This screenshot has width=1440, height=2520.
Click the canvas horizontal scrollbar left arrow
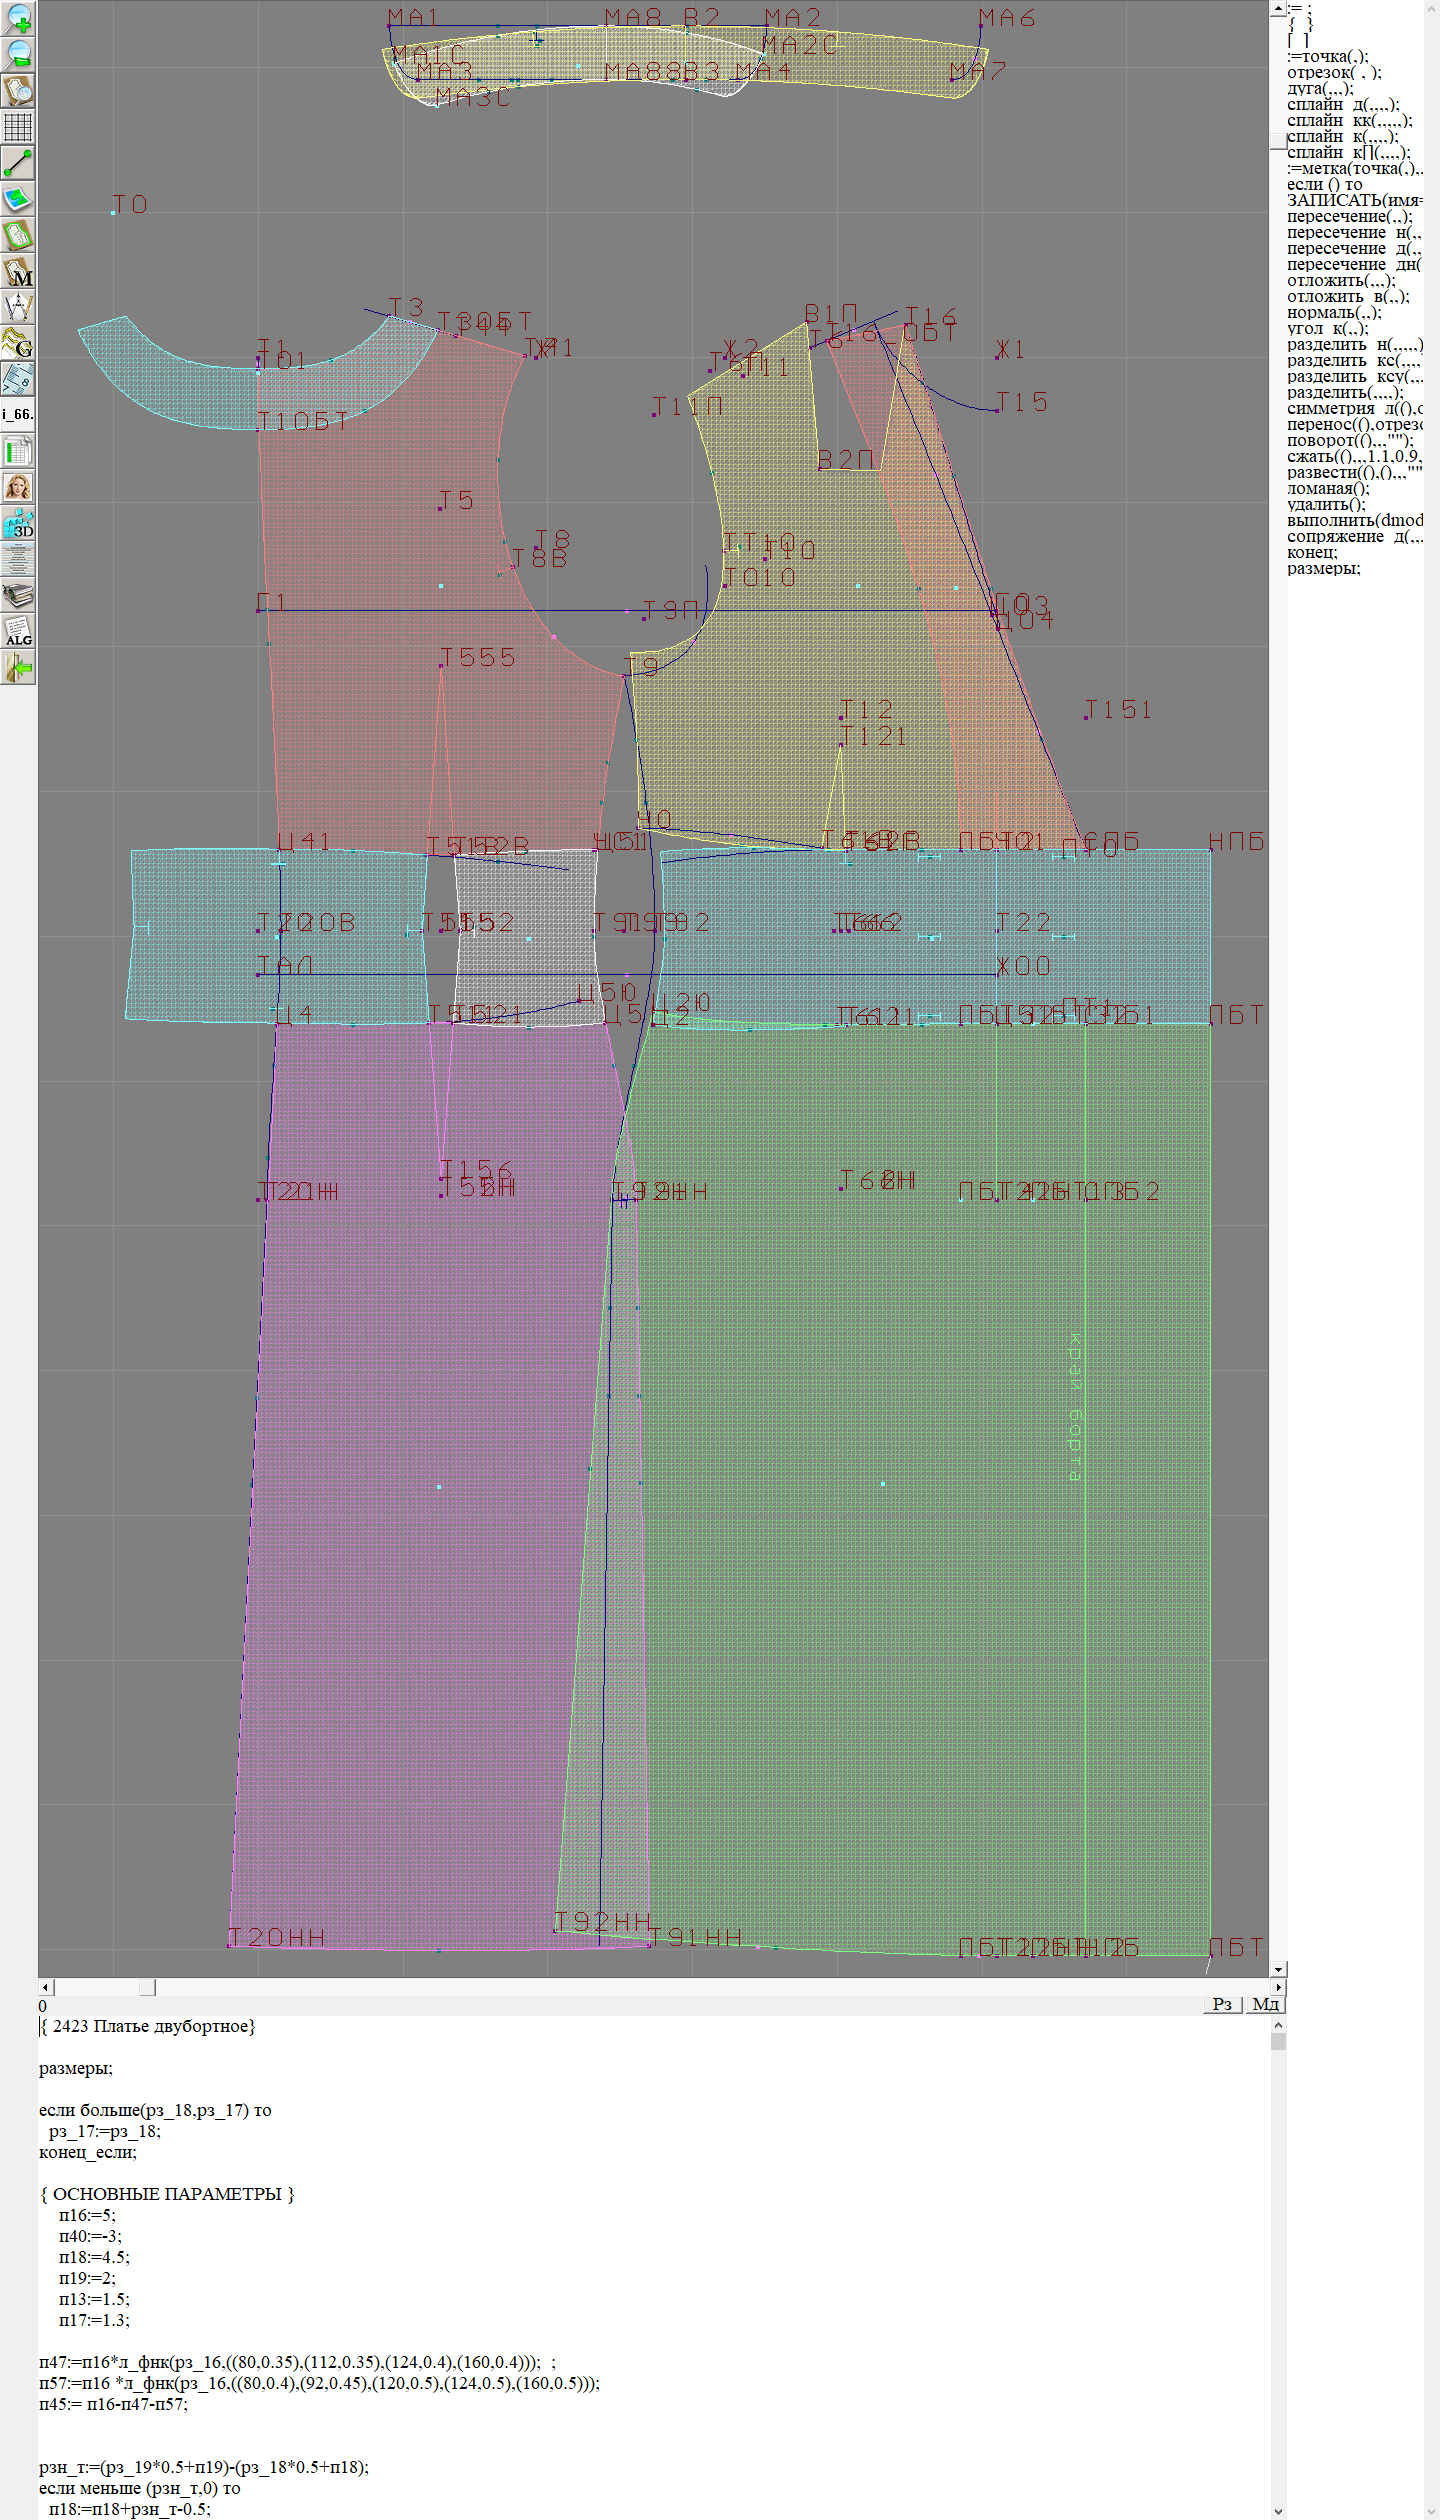[45, 1987]
